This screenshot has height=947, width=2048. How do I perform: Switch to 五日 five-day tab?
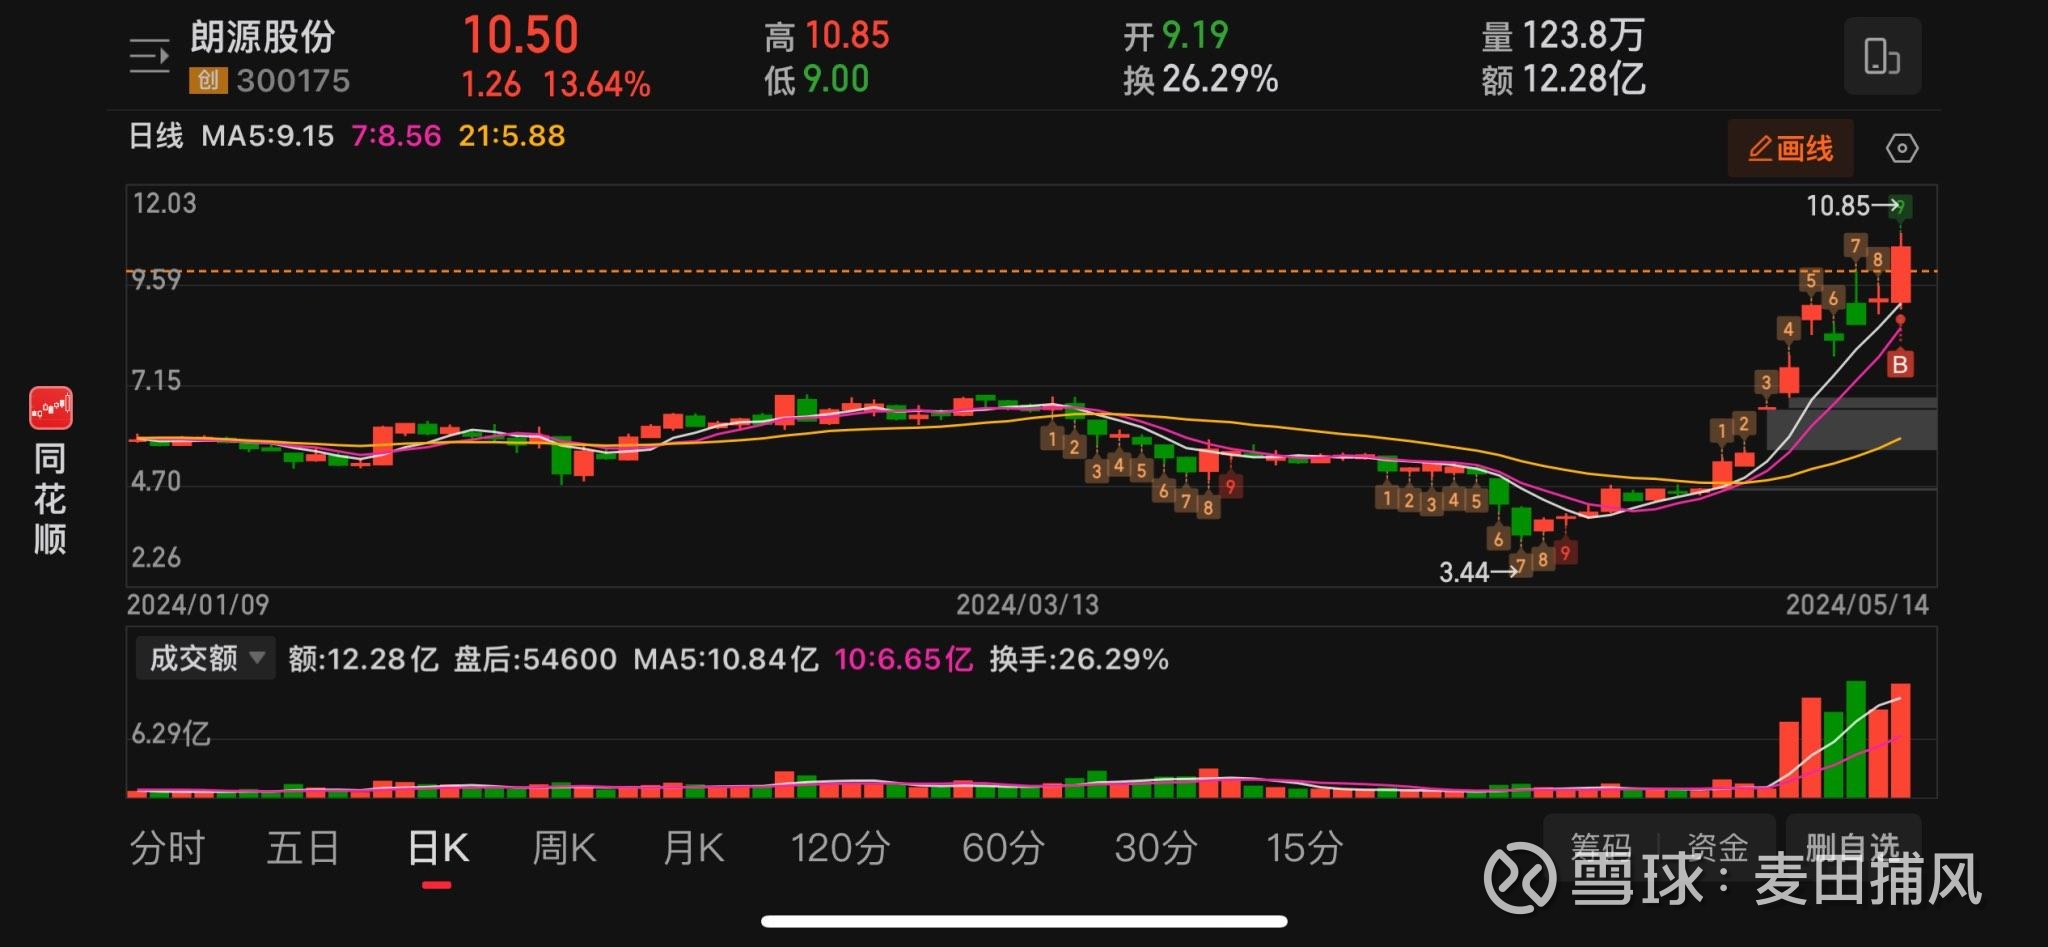[302, 848]
